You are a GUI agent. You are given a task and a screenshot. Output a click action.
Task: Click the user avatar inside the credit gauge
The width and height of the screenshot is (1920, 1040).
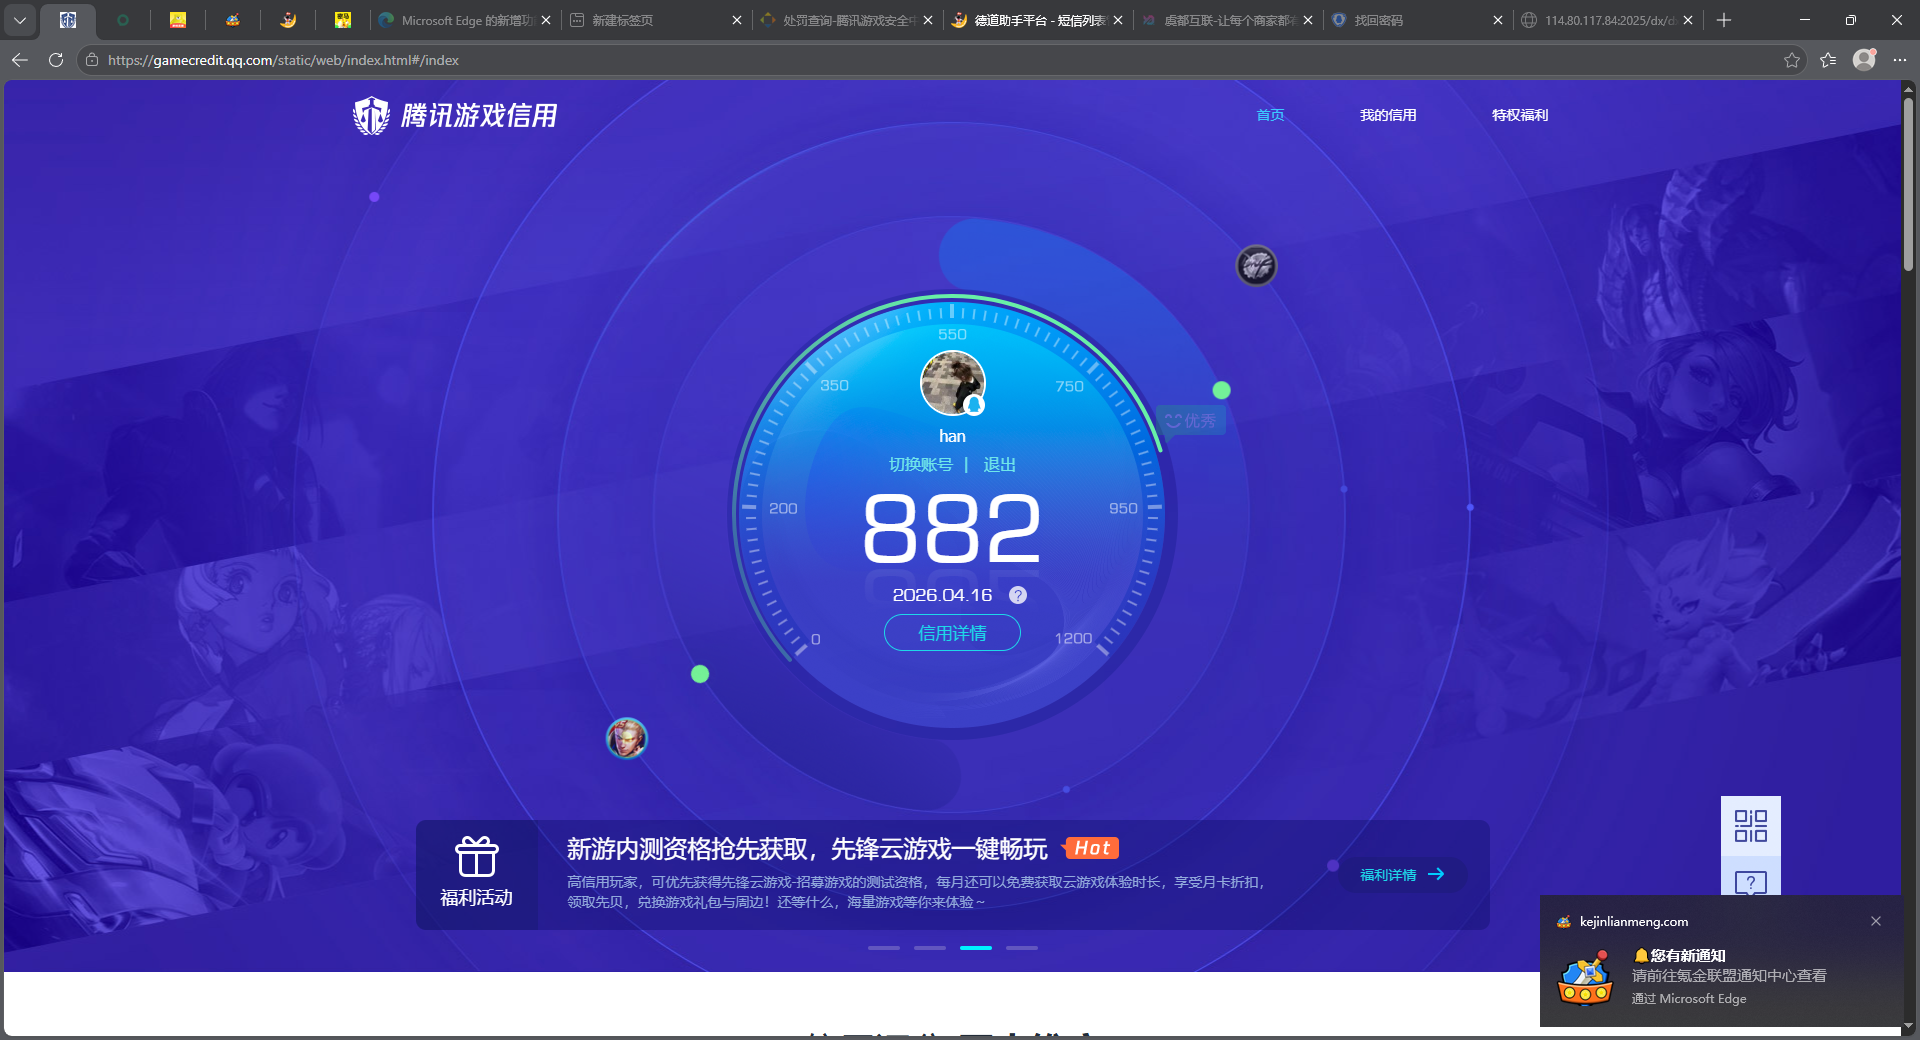[951, 383]
